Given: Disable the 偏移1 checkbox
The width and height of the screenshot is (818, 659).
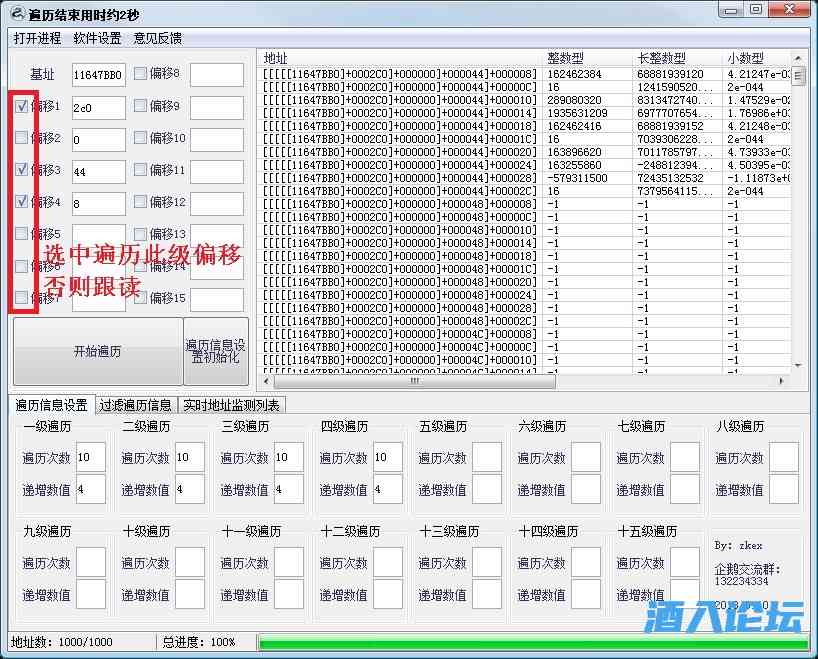Looking at the screenshot, I should [20, 107].
